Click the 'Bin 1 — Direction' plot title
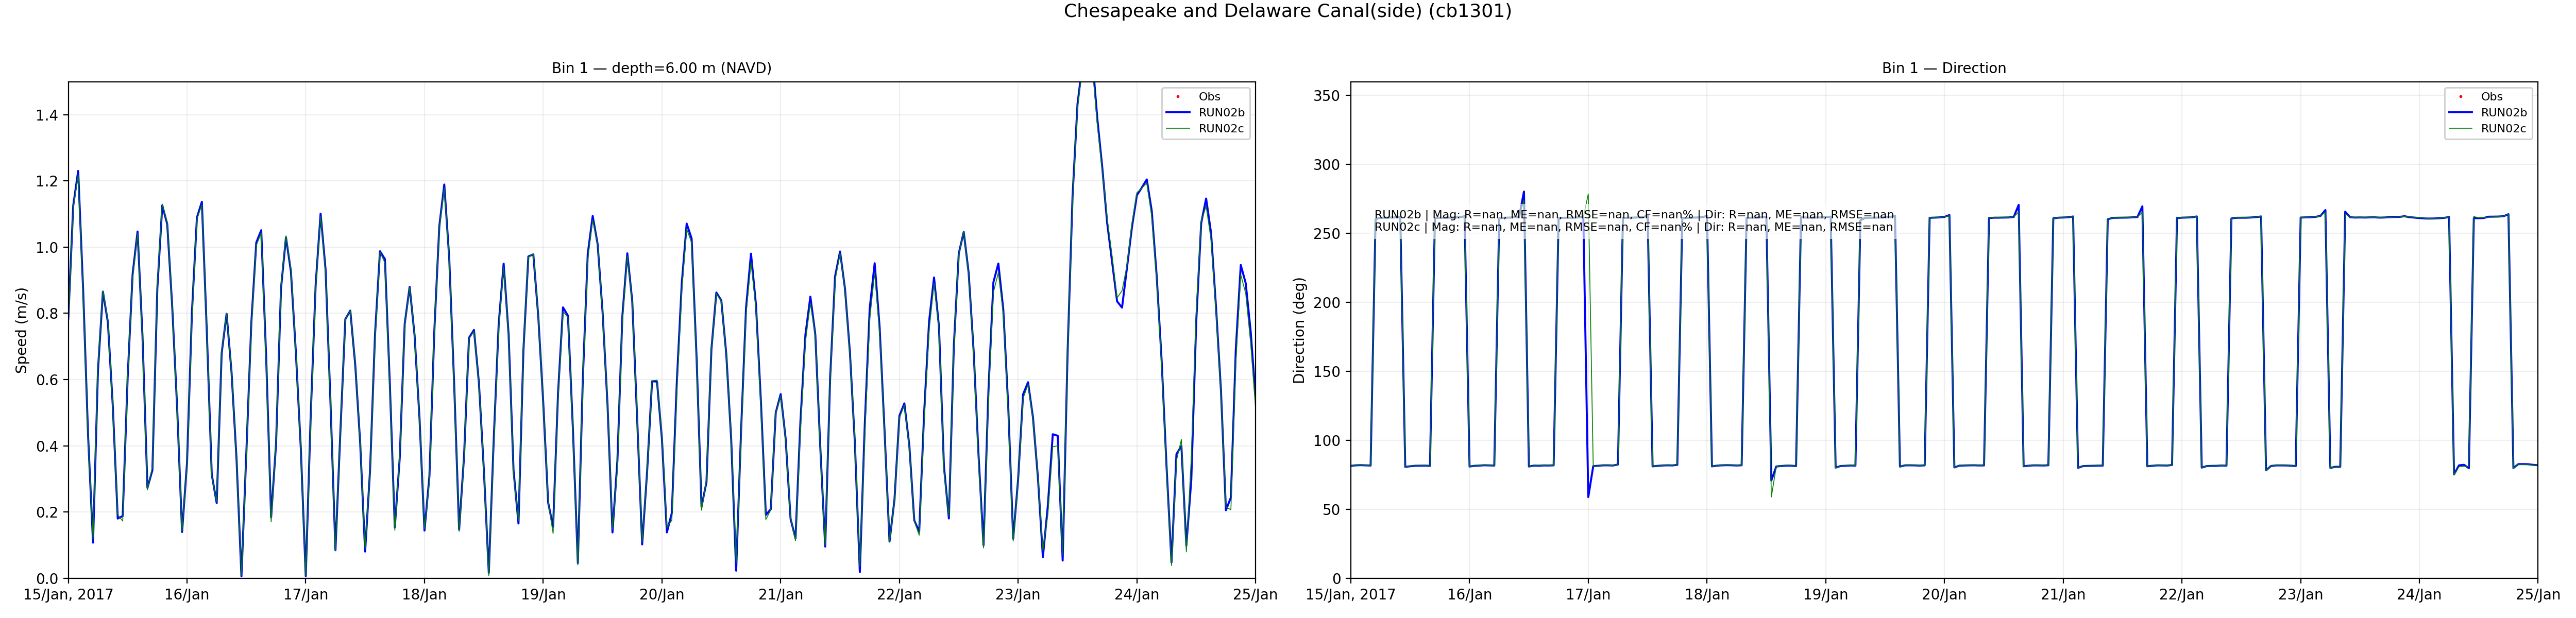This screenshot has width=2576, height=618. (1943, 68)
